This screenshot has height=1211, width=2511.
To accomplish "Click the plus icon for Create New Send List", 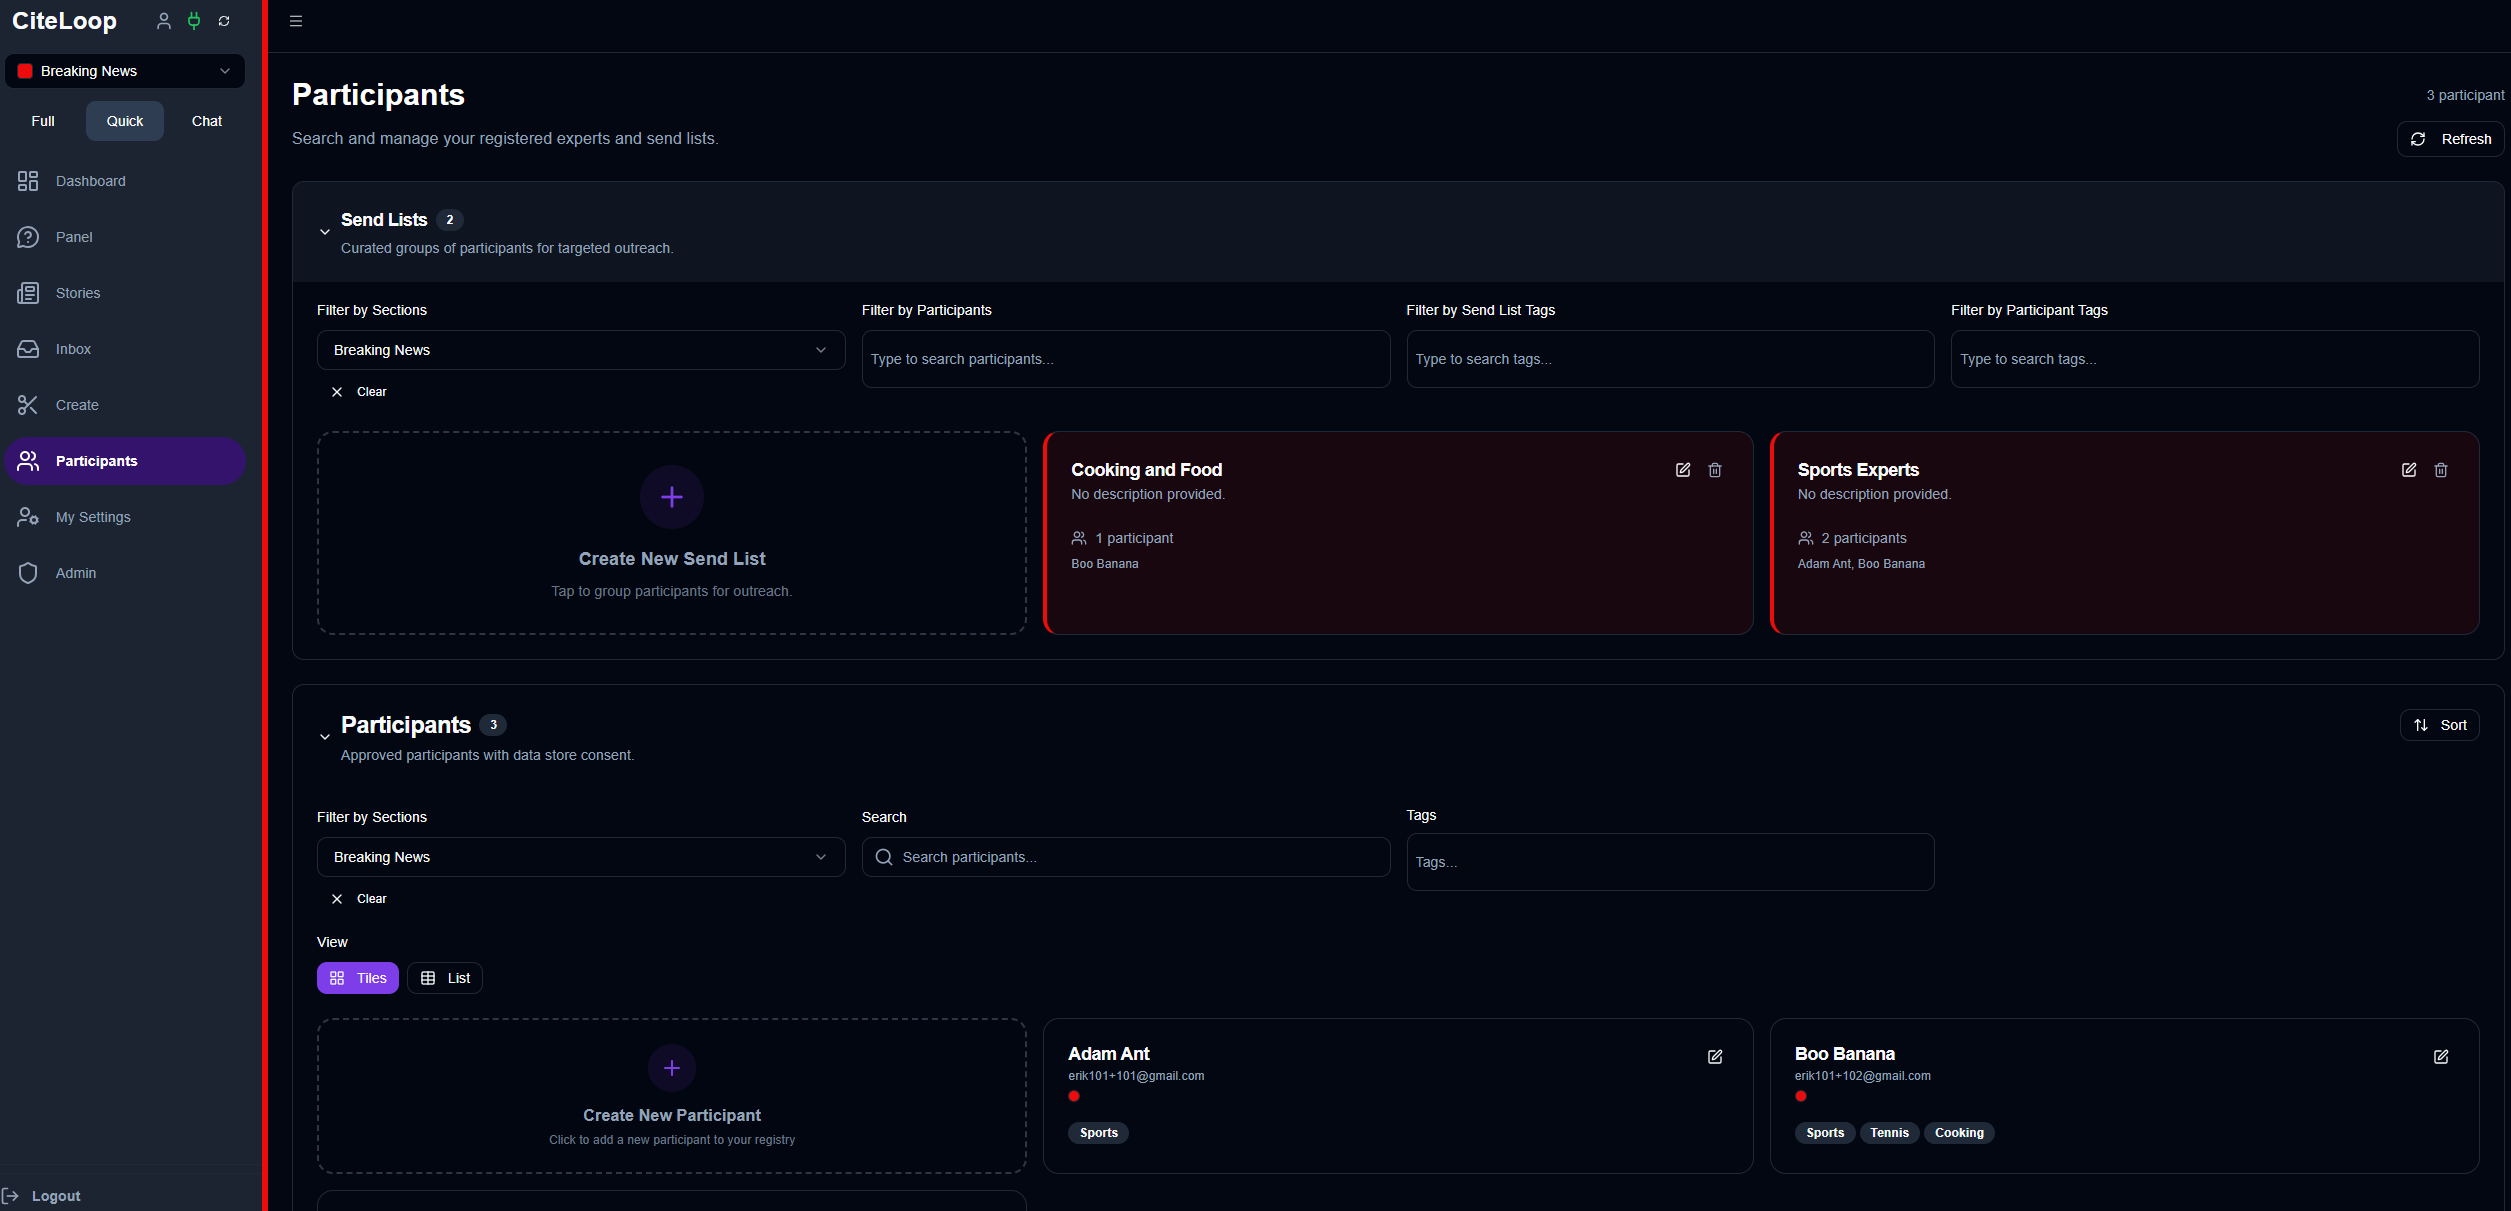I will point(672,497).
